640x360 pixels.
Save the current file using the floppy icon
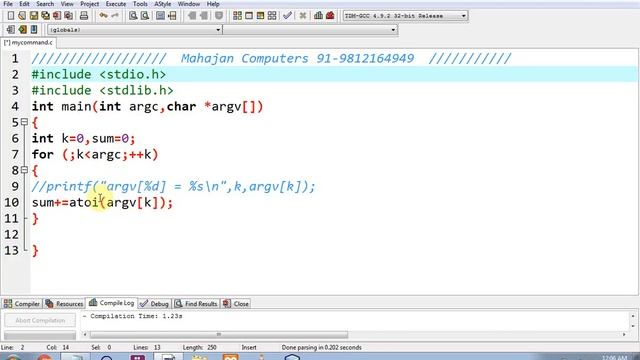(x=34, y=16)
